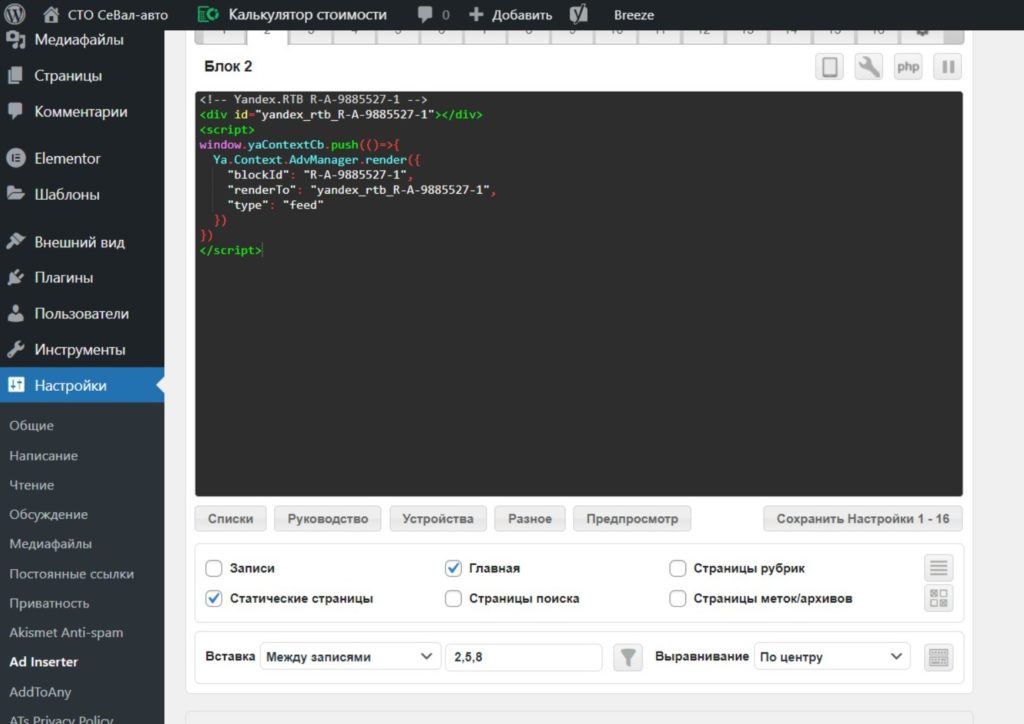This screenshot has height=724, width=1024.
Task: Click Сохранить Настройки 1 - 16 button
Action: pyautogui.click(x=863, y=519)
